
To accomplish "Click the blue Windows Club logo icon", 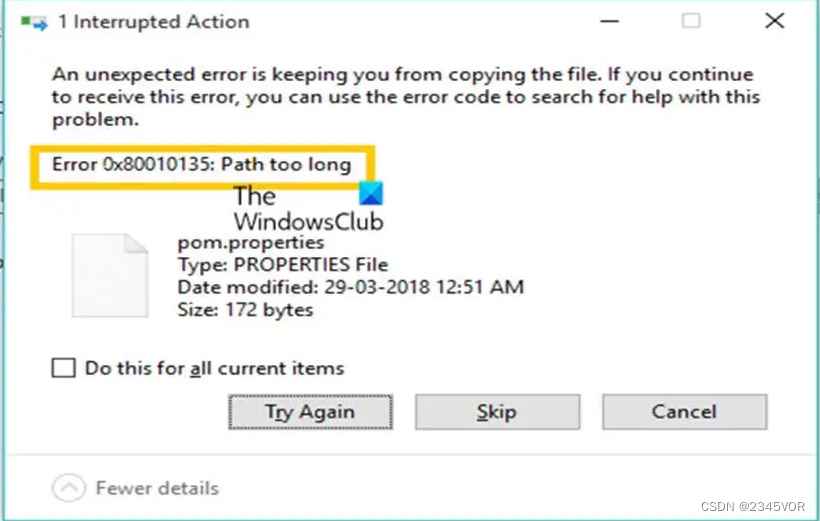I will tap(371, 194).
